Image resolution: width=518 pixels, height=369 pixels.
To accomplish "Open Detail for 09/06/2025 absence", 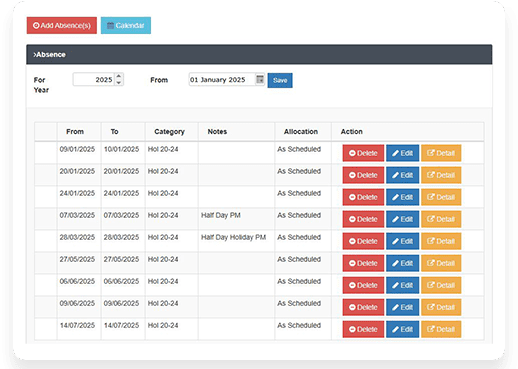I will (441, 307).
